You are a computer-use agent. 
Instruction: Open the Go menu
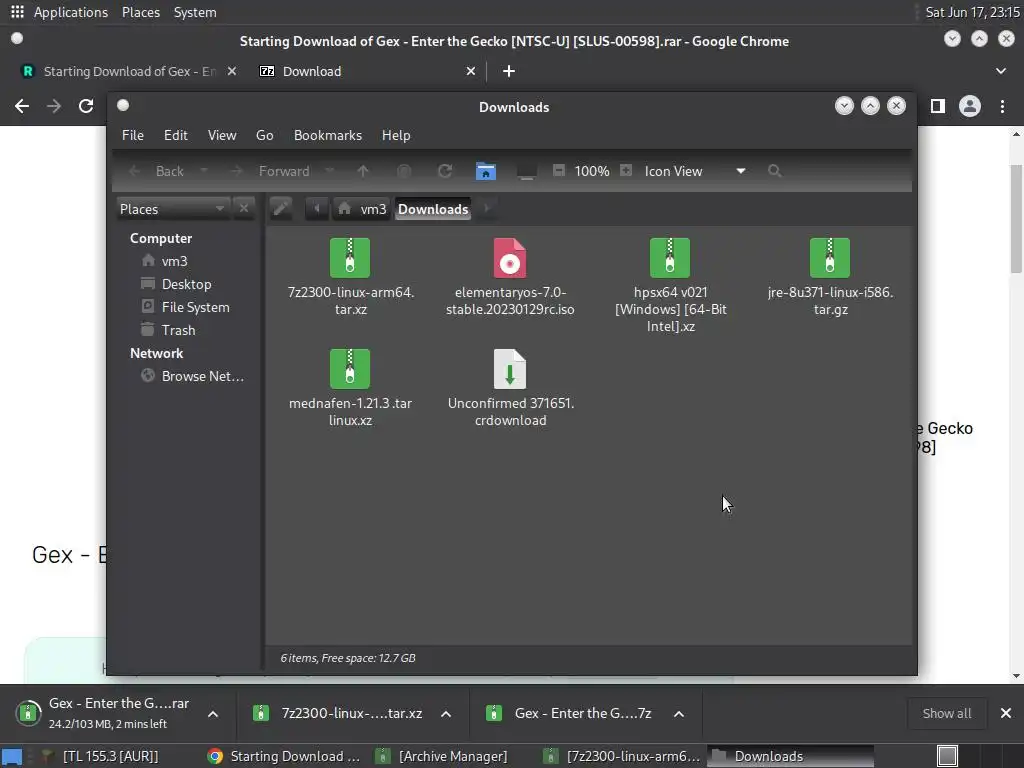264,135
